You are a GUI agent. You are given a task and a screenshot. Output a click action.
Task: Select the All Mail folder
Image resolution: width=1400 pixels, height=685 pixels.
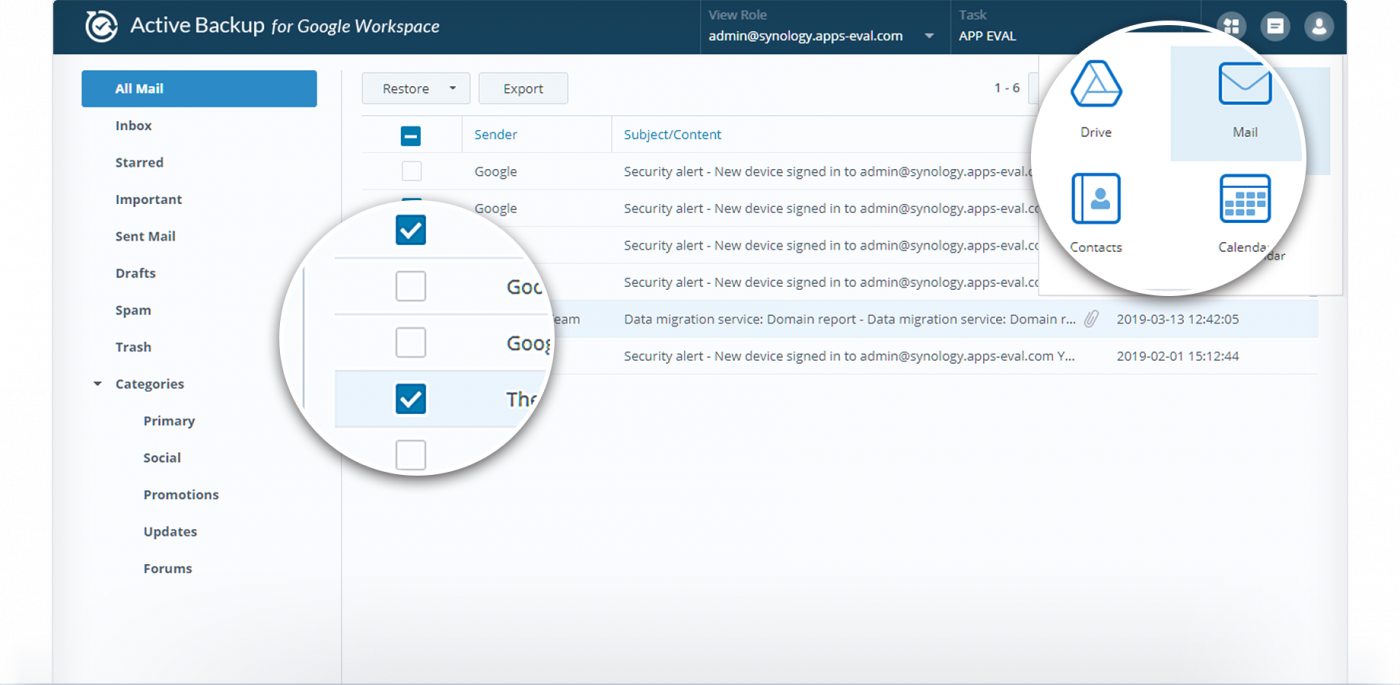point(199,88)
